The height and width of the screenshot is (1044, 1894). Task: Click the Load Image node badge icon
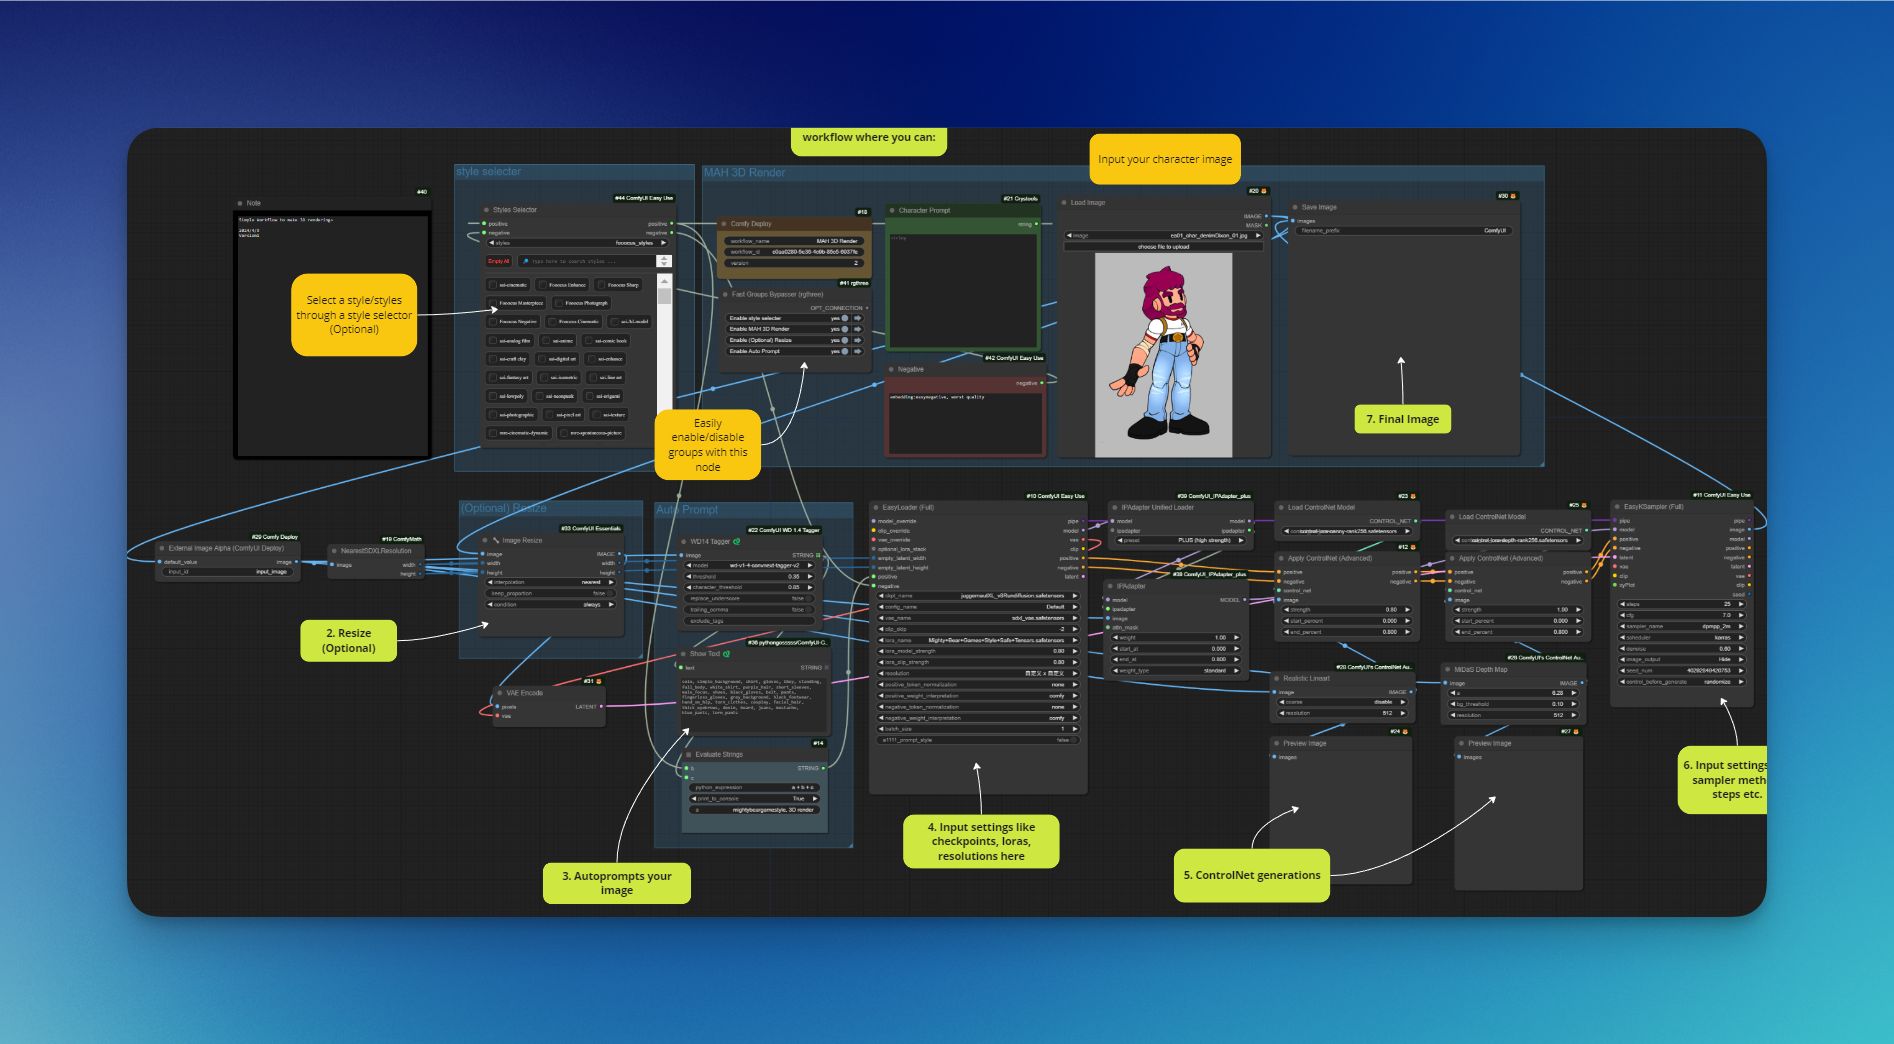pos(1264,191)
